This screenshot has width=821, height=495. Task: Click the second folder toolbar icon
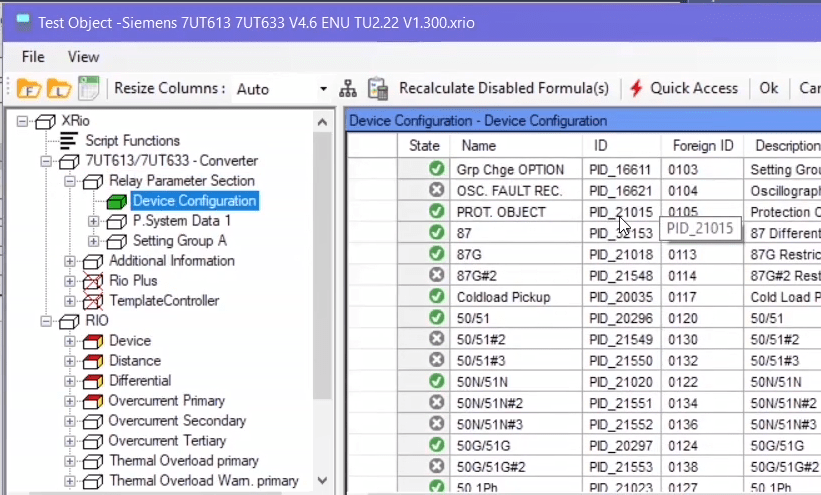point(58,89)
